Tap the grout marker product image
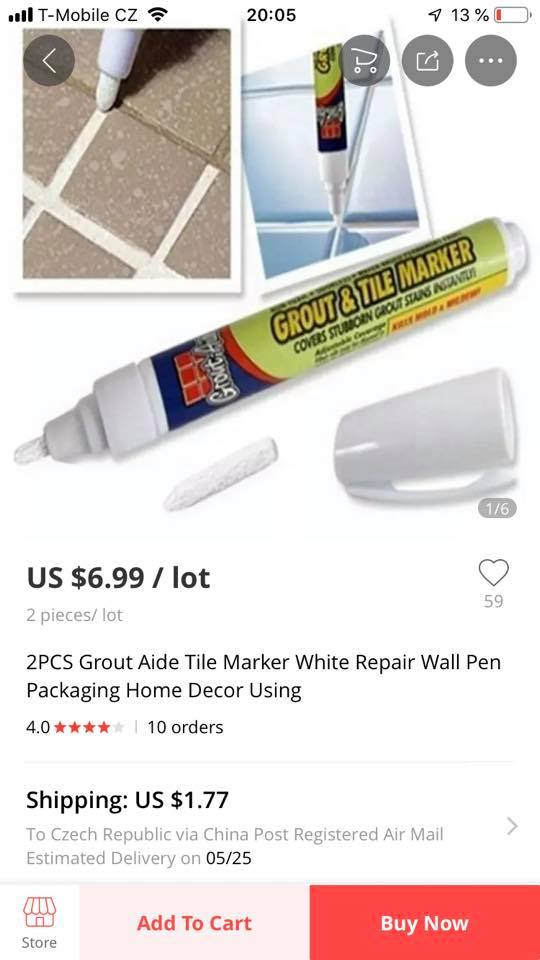Viewport: 540px width, 960px height. [269, 282]
